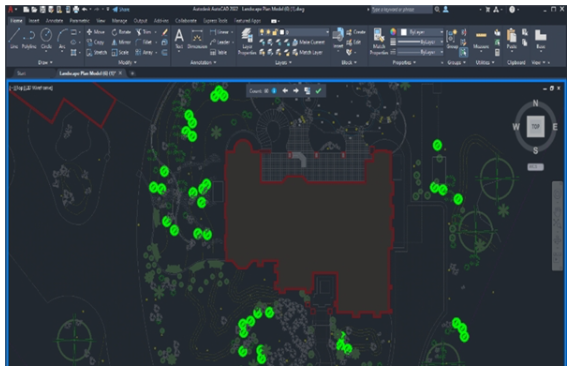571x369 pixels.
Task: Go to previous counted object arrow
Action: pyautogui.click(x=285, y=91)
